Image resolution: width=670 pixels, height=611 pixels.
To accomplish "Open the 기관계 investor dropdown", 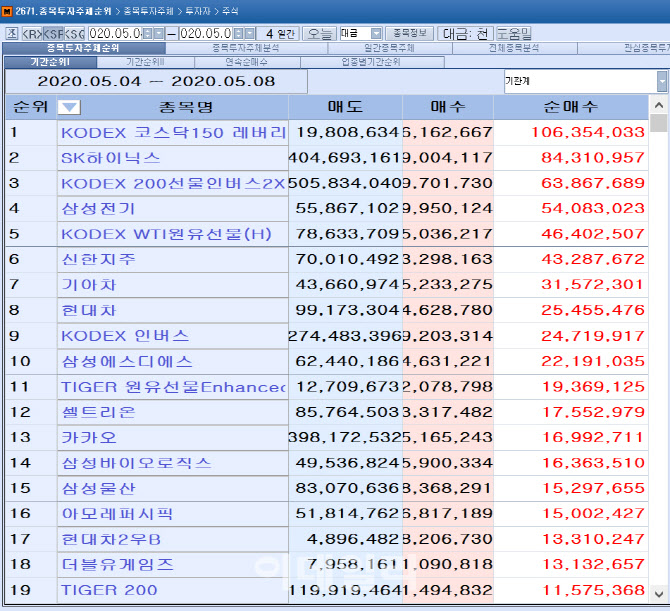I will point(662,81).
